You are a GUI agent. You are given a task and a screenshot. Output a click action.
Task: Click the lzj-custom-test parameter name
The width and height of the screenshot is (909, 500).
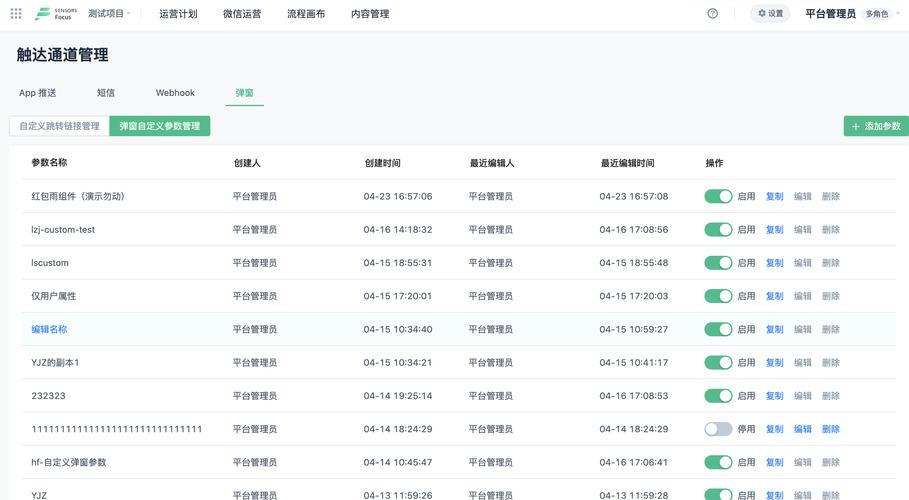pos(63,230)
